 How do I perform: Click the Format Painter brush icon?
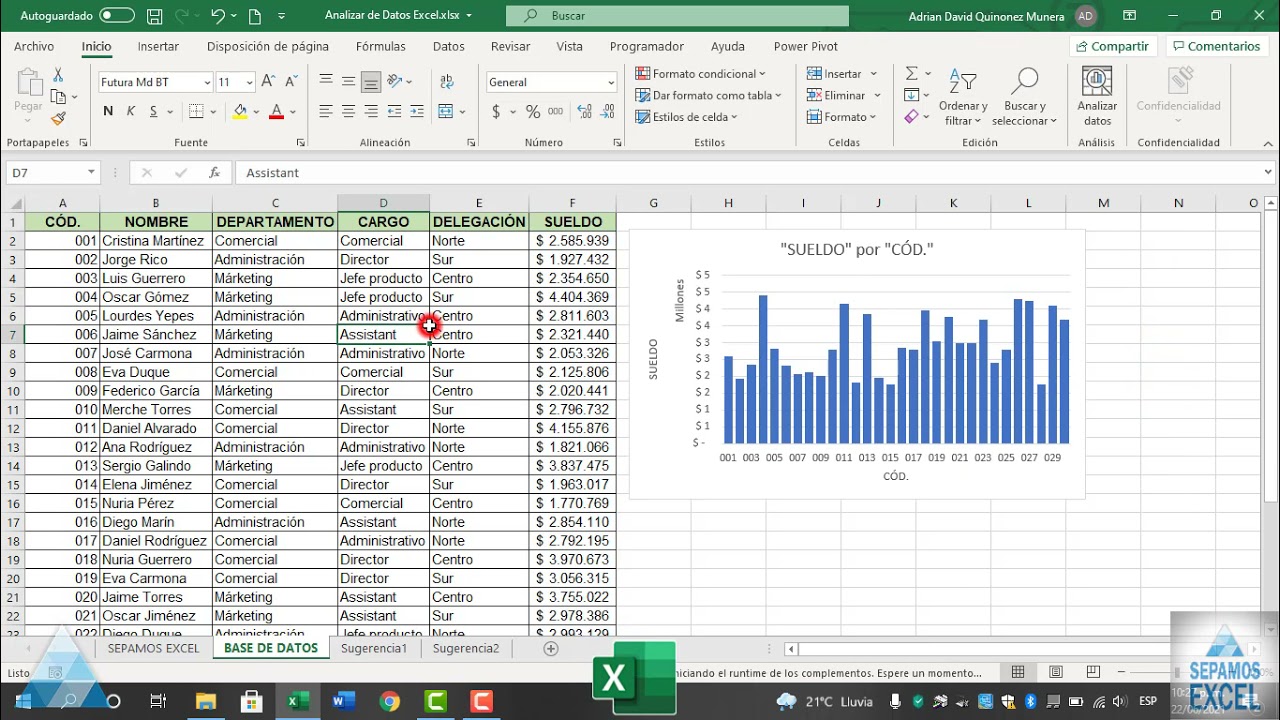pos(58,118)
